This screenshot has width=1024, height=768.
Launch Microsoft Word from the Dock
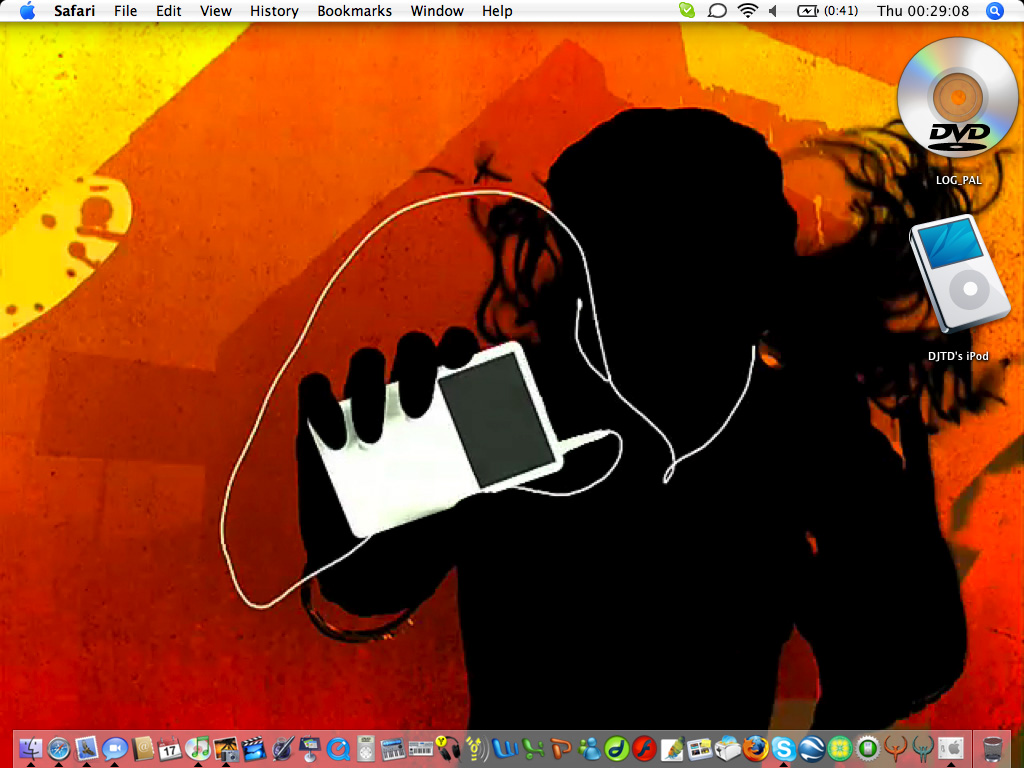tap(505, 748)
